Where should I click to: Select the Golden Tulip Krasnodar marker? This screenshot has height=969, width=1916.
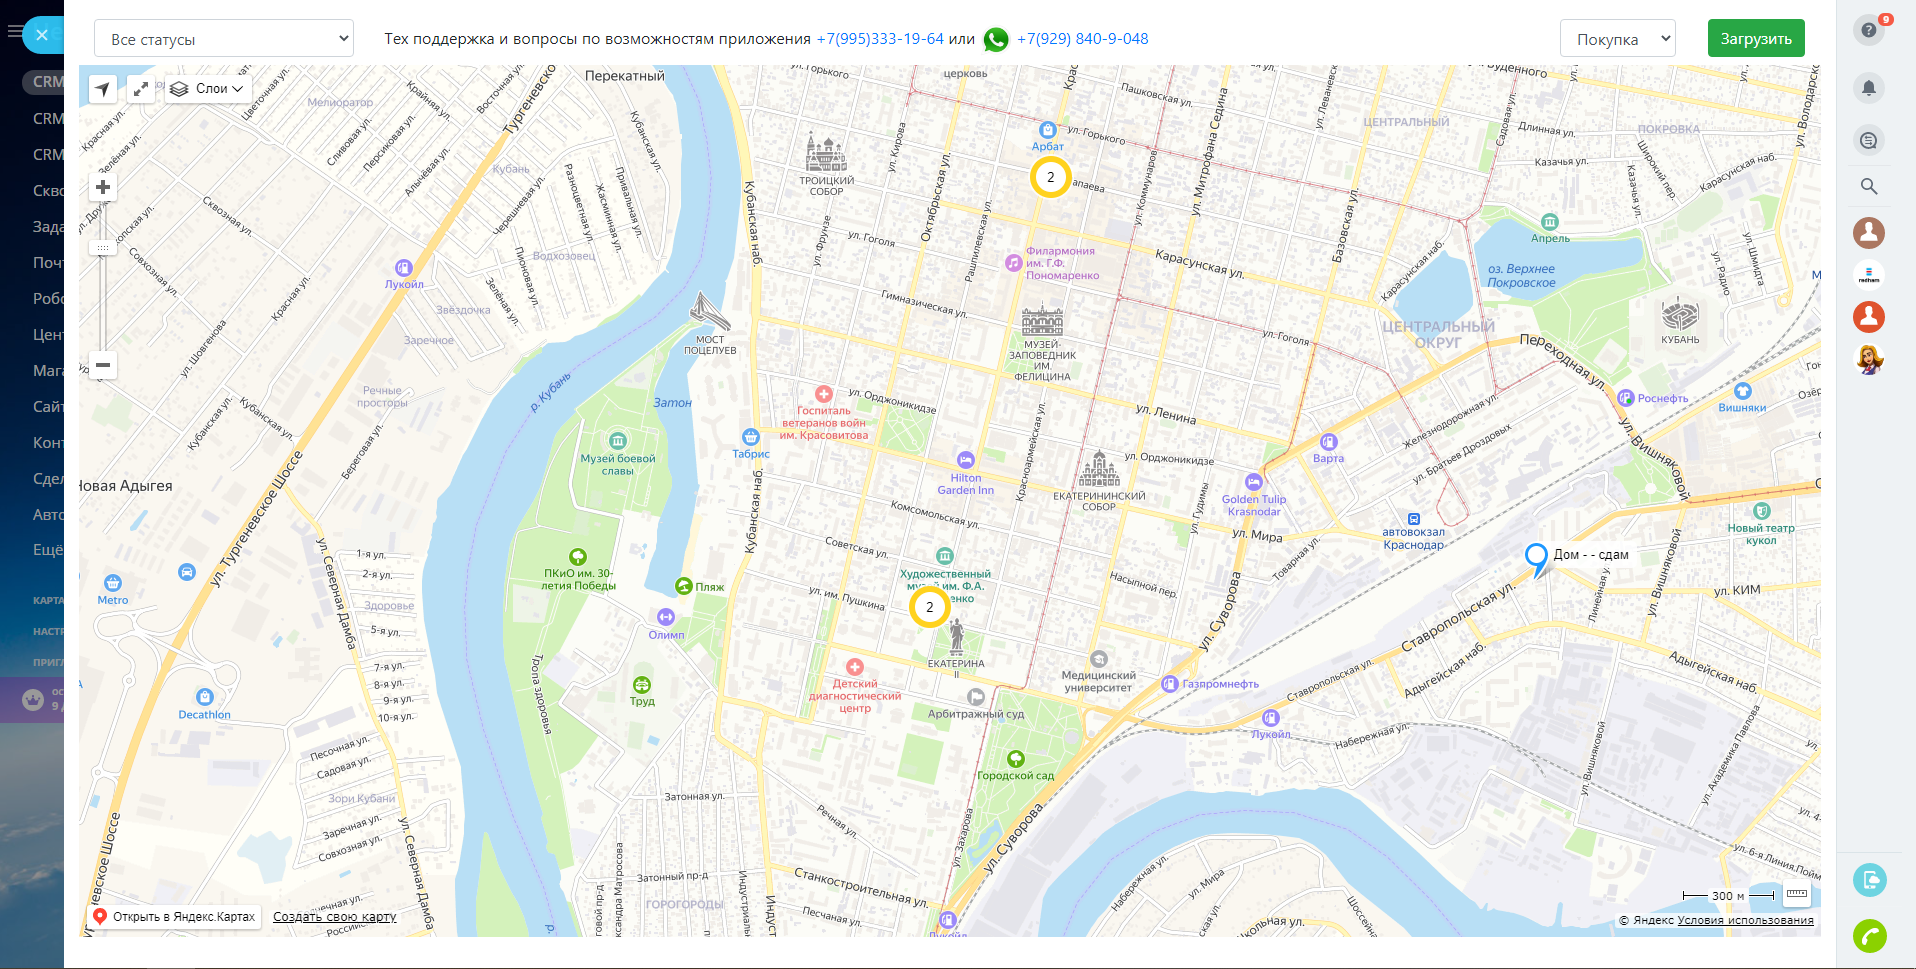[x=1253, y=482]
